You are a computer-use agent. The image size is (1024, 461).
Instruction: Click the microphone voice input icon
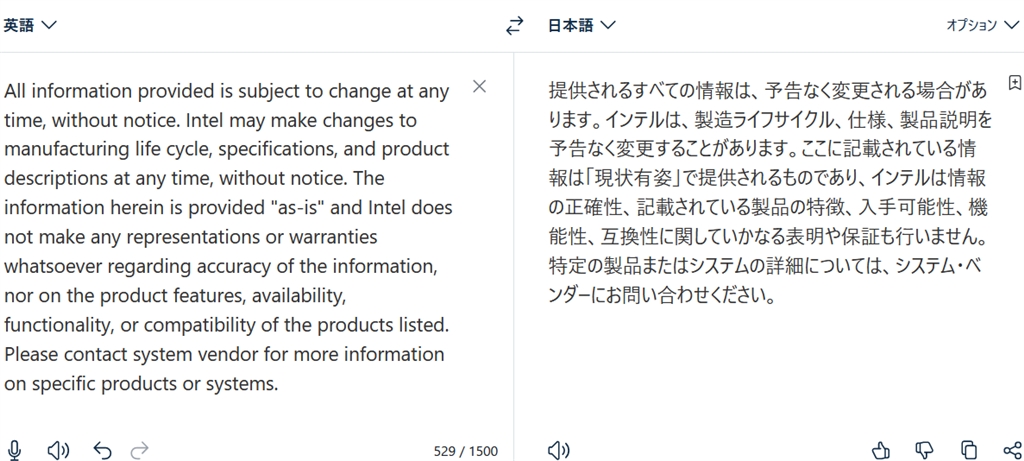click(x=15, y=450)
